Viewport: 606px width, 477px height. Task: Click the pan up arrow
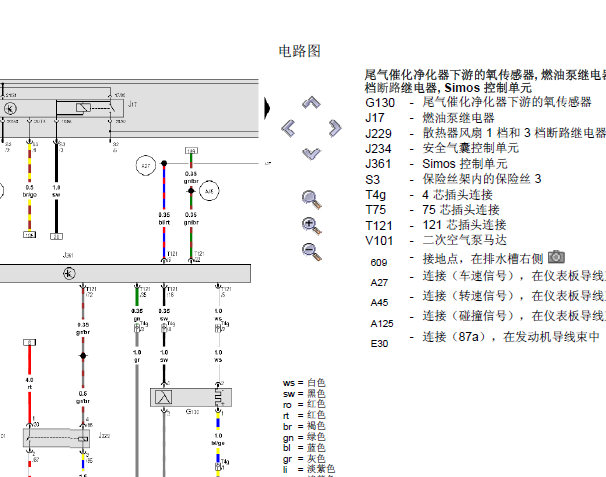click(x=311, y=102)
